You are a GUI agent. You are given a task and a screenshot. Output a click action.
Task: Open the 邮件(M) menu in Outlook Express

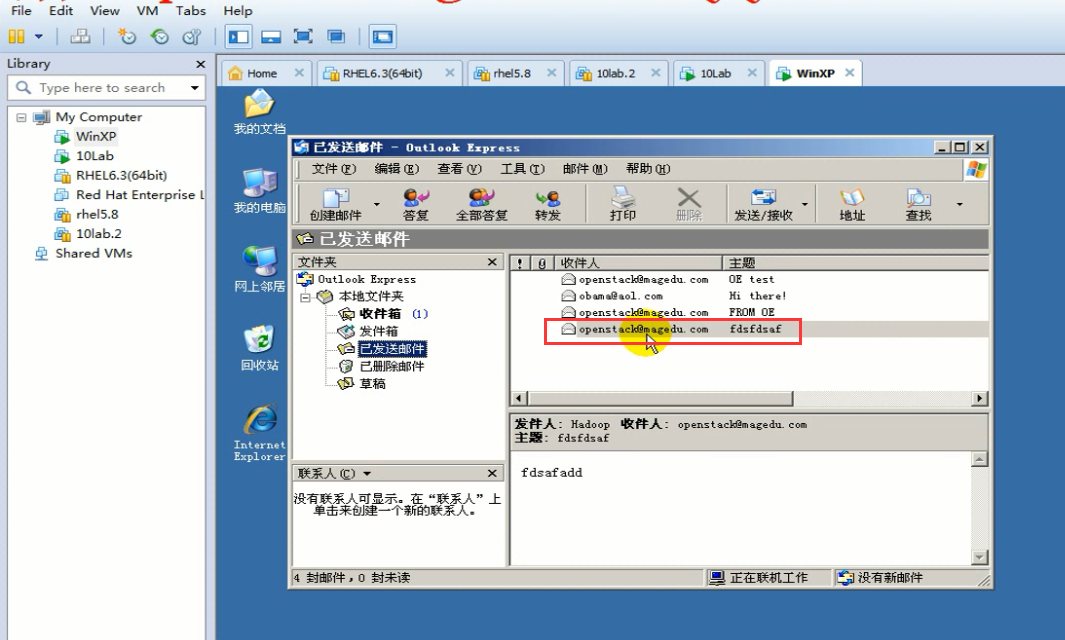click(585, 169)
